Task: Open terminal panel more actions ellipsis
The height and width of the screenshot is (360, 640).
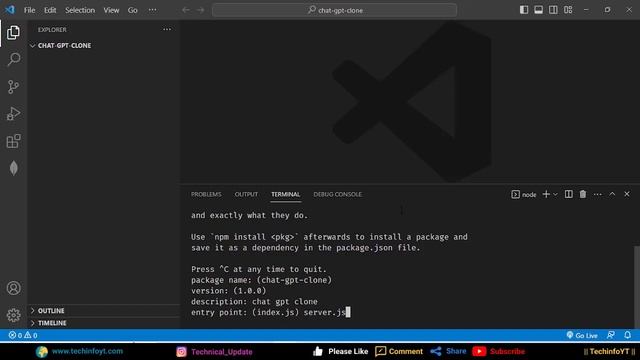Action: point(598,195)
